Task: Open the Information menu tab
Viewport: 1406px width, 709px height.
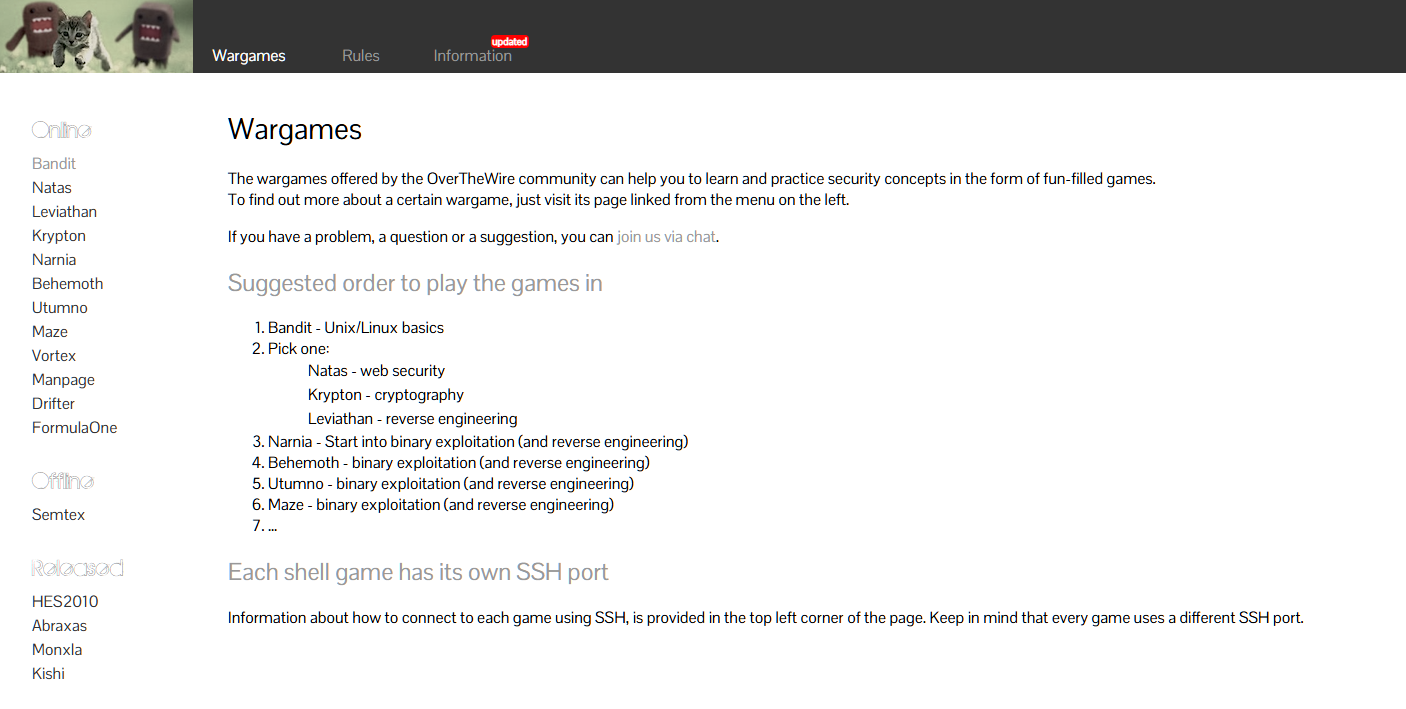Action: point(472,56)
